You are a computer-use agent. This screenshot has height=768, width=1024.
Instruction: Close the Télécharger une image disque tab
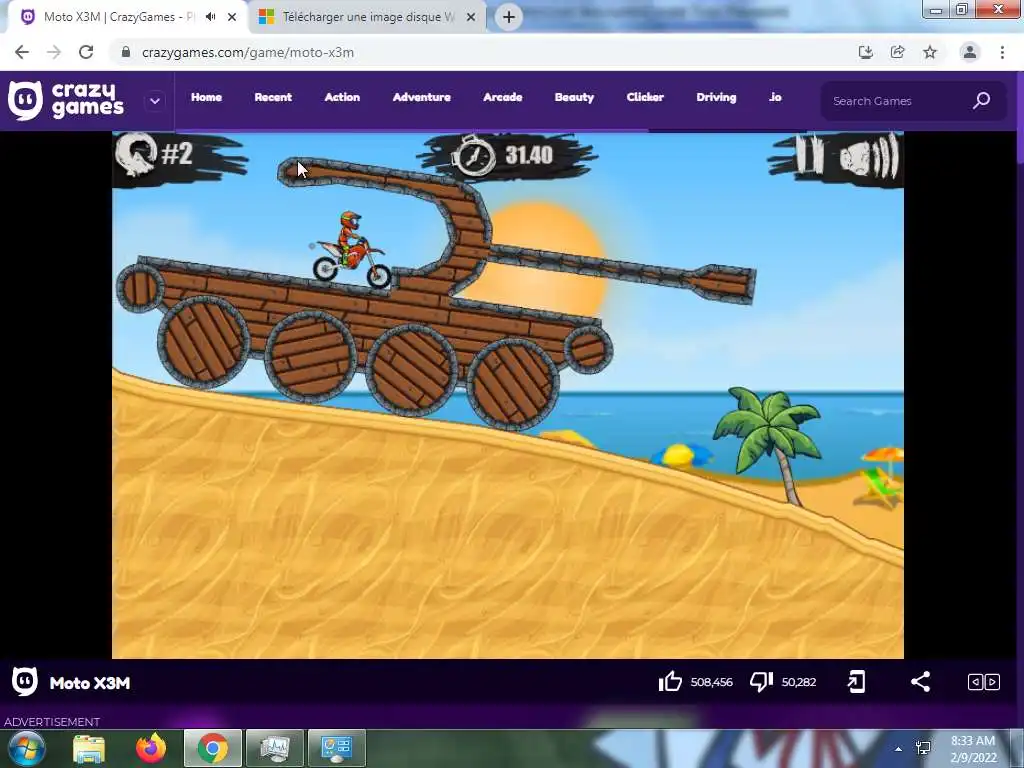(471, 18)
